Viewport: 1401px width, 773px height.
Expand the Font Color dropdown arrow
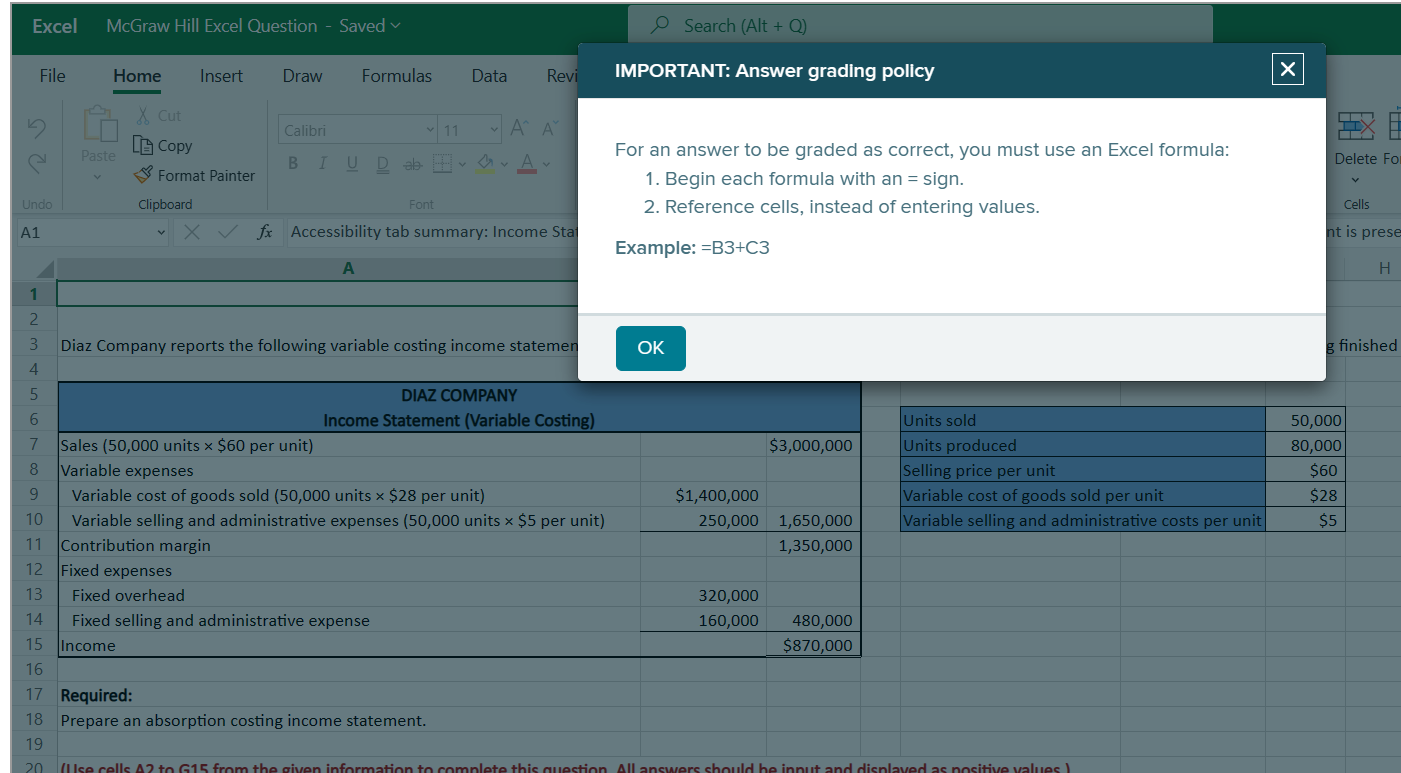[548, 163]
